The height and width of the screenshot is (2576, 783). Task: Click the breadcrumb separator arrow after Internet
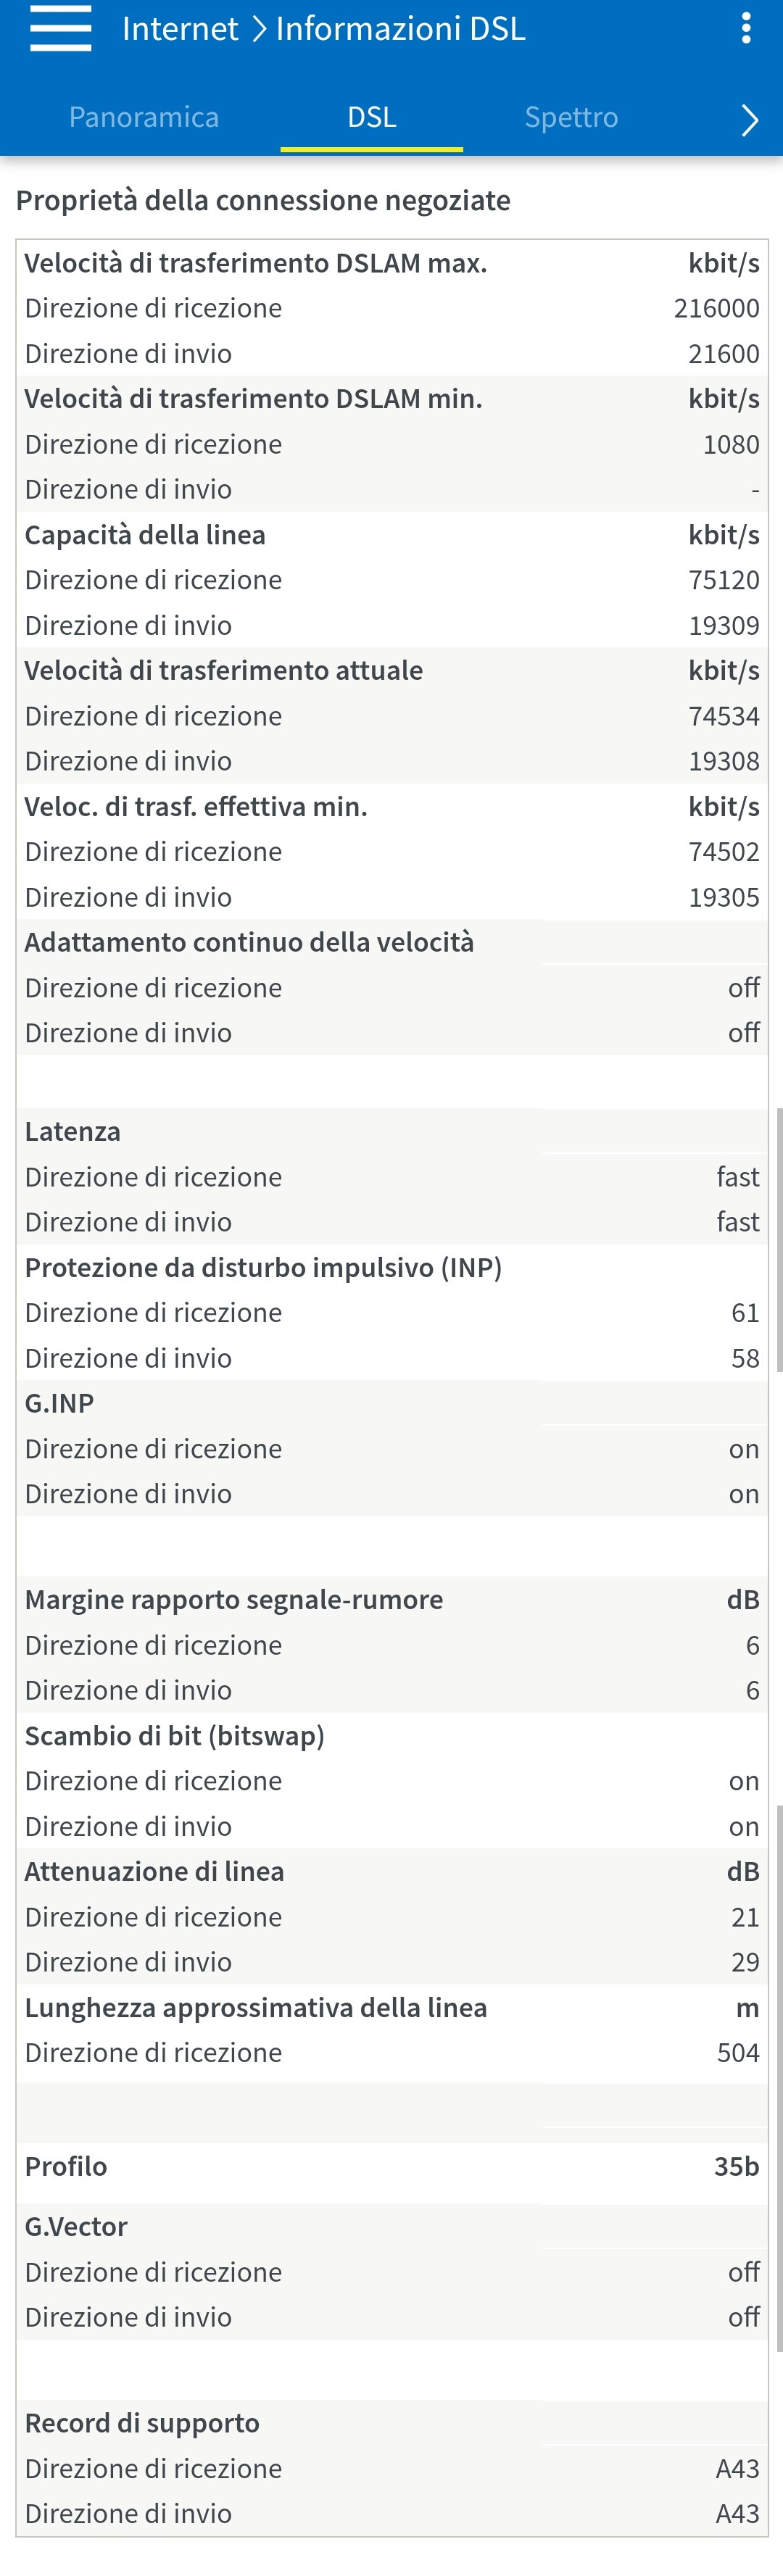click(x=258, y=29)
